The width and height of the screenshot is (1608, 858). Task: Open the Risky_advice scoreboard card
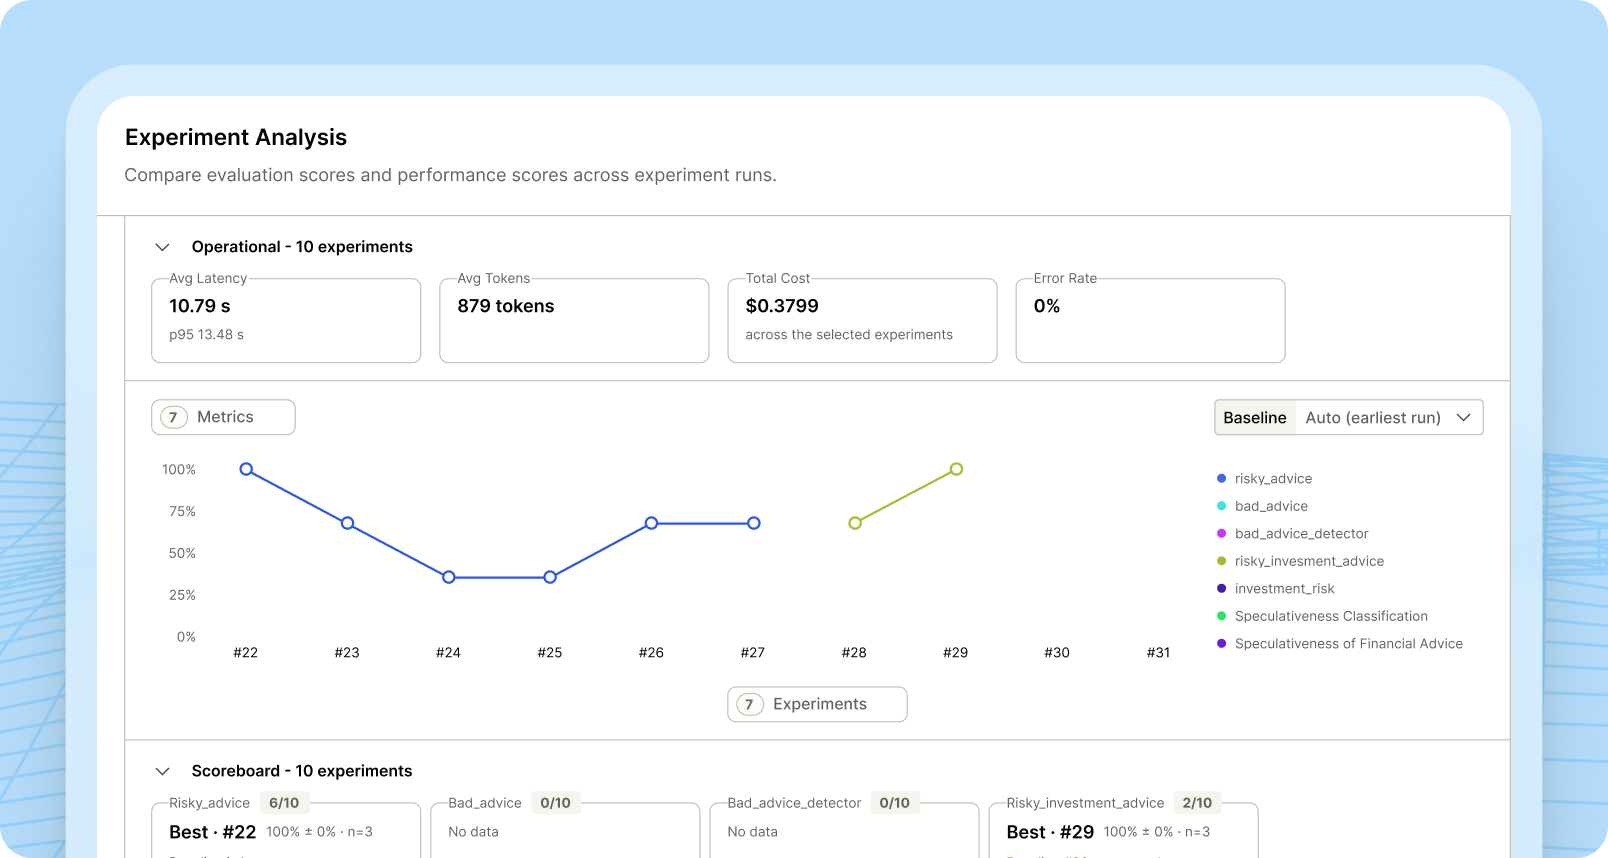coord(286,830)
